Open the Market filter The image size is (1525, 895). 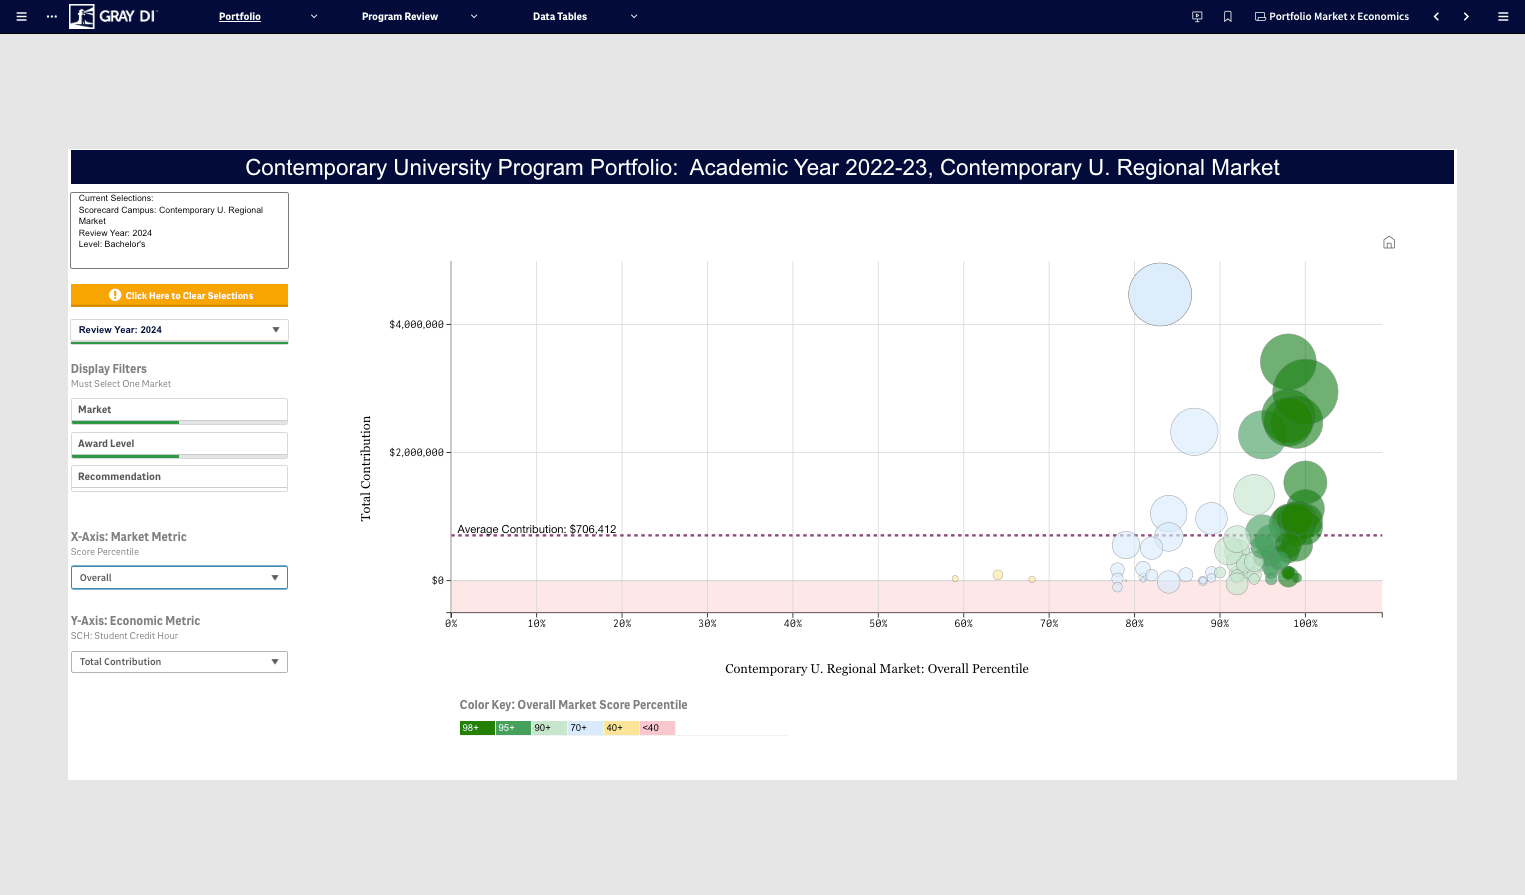pyautogui.click(x=179, y=410)
